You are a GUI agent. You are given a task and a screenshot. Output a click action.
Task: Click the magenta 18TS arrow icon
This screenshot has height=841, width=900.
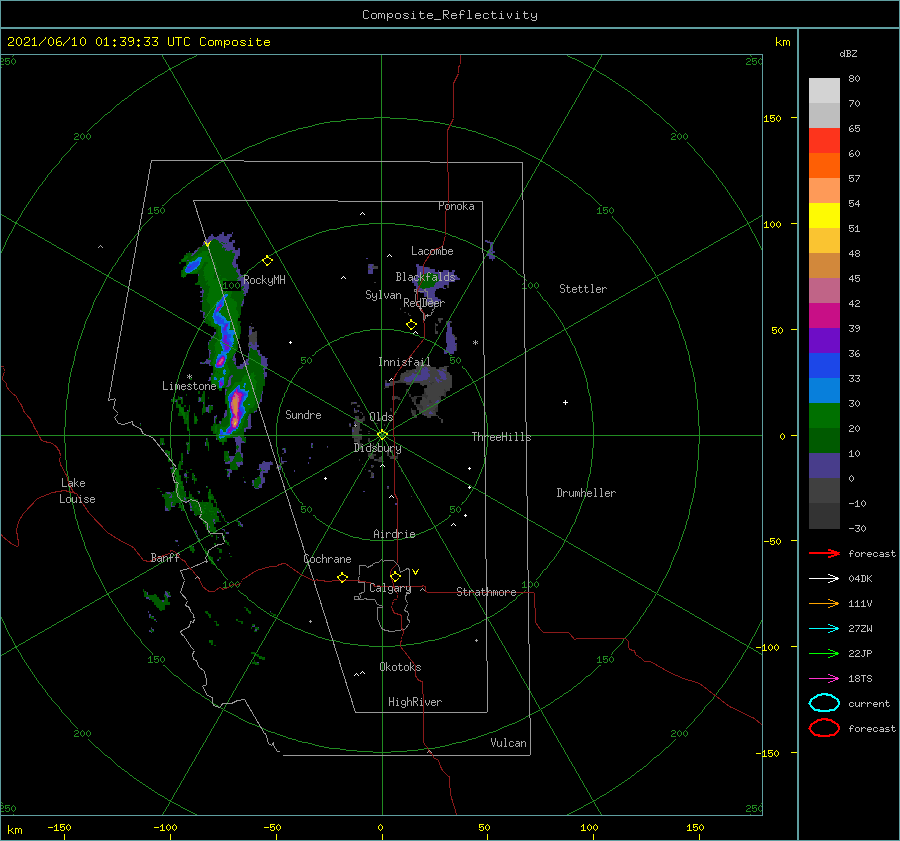click(824, 679)
